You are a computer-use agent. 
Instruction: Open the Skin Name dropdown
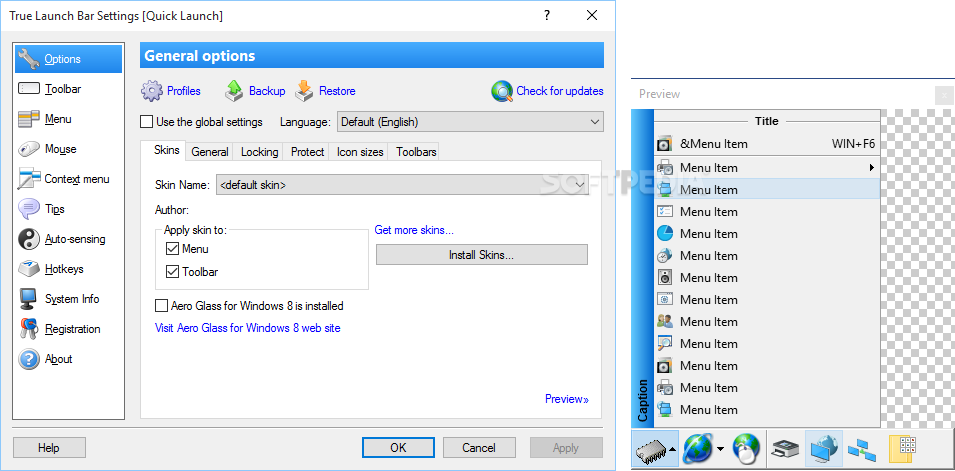[403, 185]
